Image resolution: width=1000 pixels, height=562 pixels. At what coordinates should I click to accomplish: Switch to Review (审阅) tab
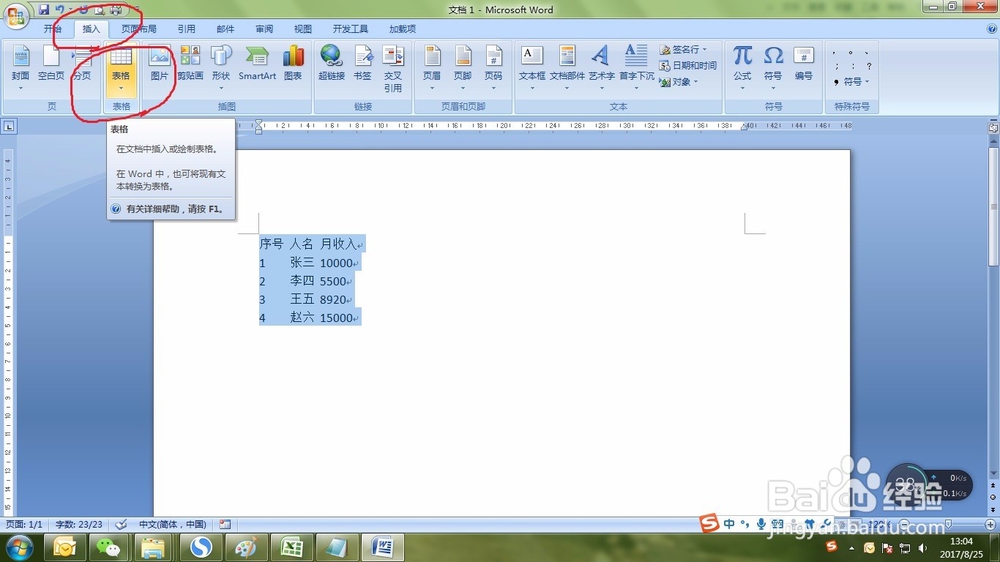[264, 29]
